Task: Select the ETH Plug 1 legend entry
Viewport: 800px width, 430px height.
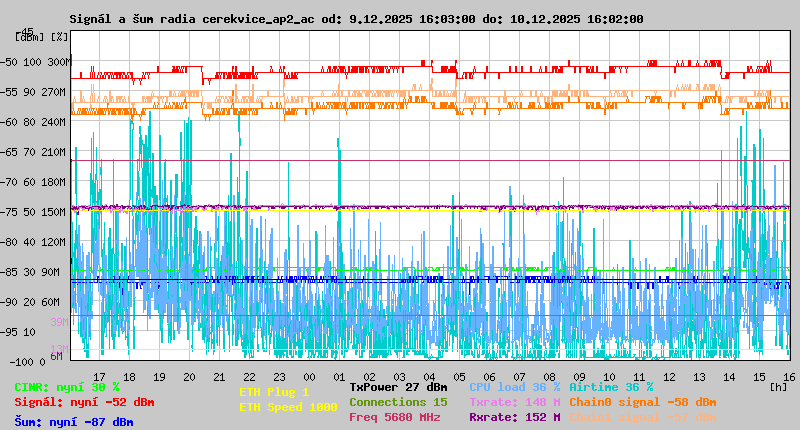Action: pyautogui.click(x=274, y=392)
